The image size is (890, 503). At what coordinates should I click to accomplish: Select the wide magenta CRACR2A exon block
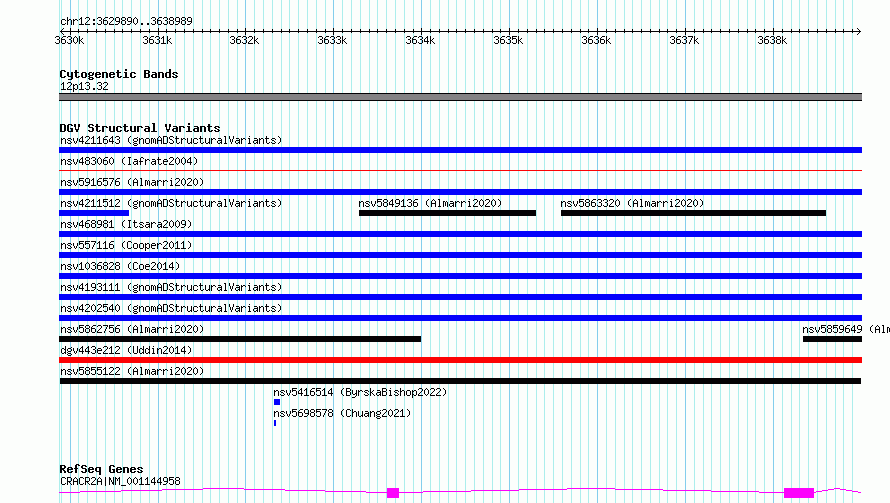click(x=799, y=493)
